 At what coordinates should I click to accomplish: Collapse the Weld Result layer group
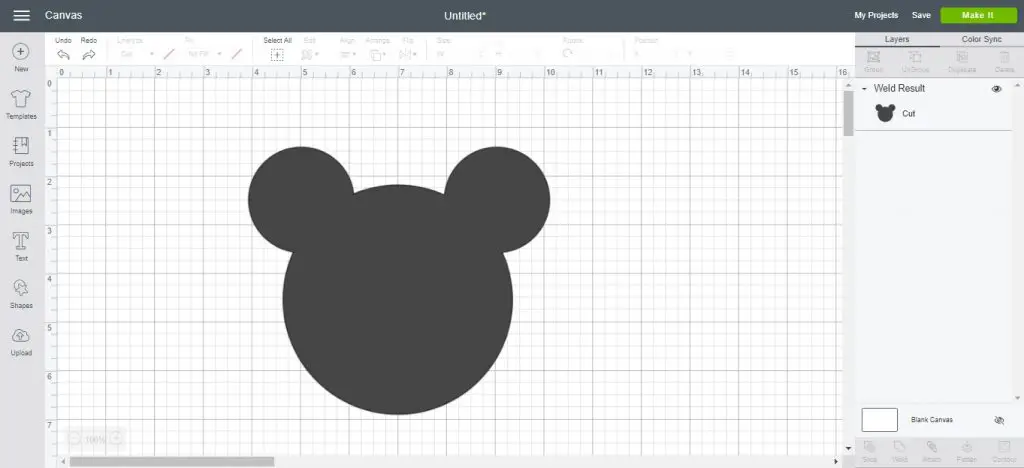click(x=865, y=89)
